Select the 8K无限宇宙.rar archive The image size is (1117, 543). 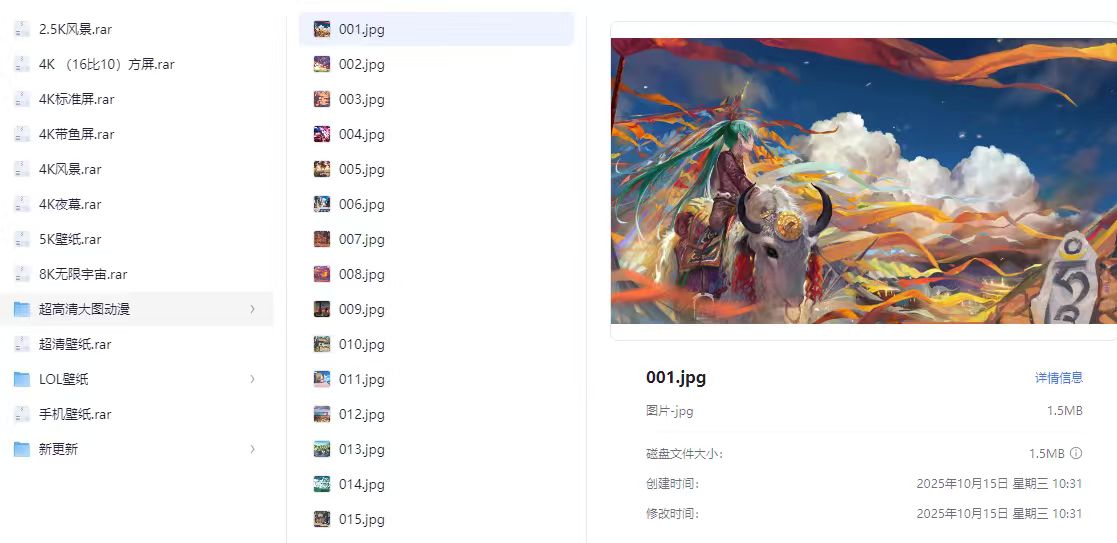click(137, 274)
